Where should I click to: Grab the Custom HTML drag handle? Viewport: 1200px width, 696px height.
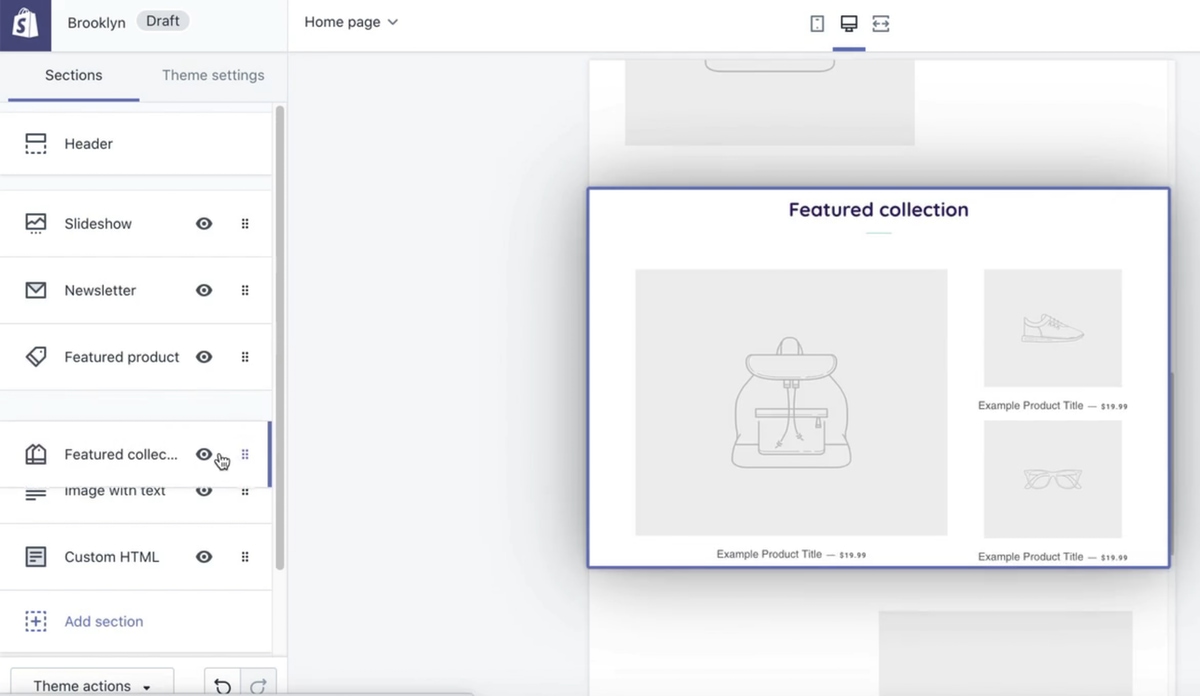245,557
